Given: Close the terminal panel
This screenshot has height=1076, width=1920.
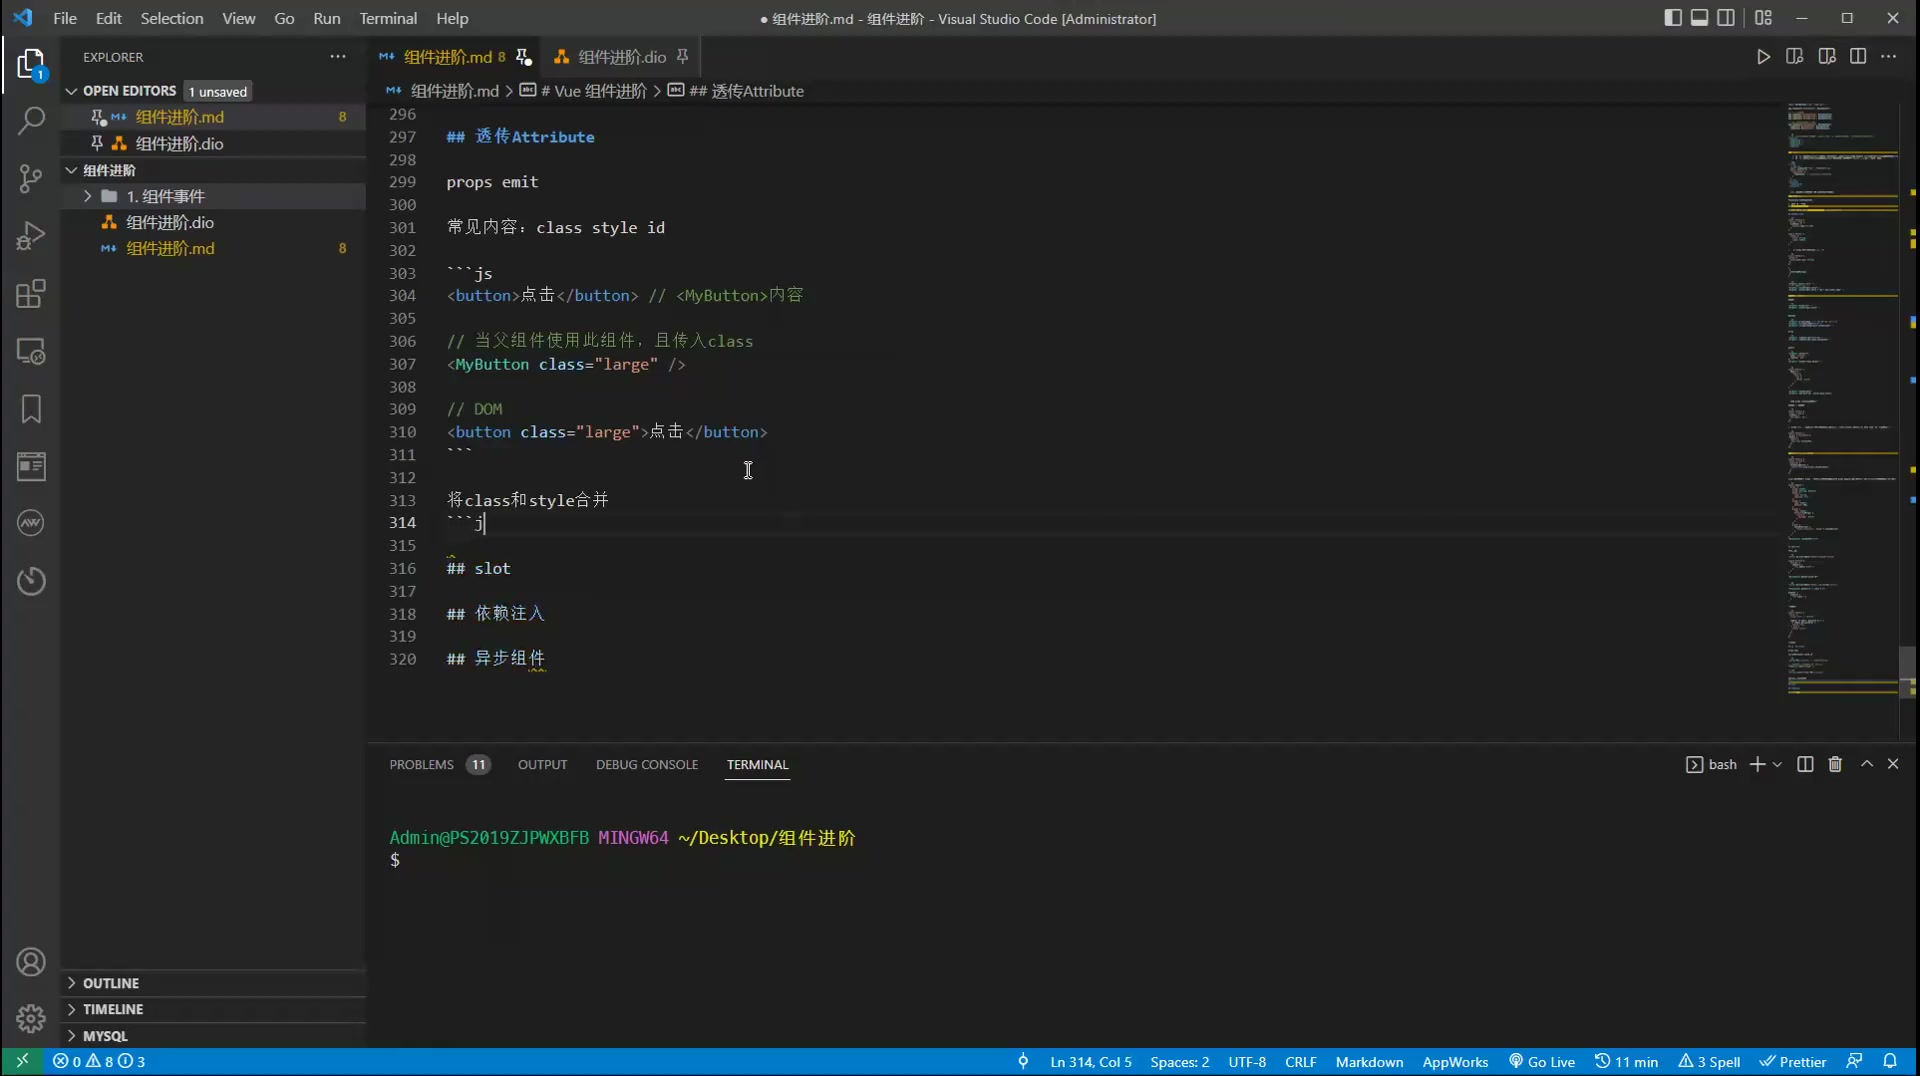Looking at the screenshot, I should 1893,764.
